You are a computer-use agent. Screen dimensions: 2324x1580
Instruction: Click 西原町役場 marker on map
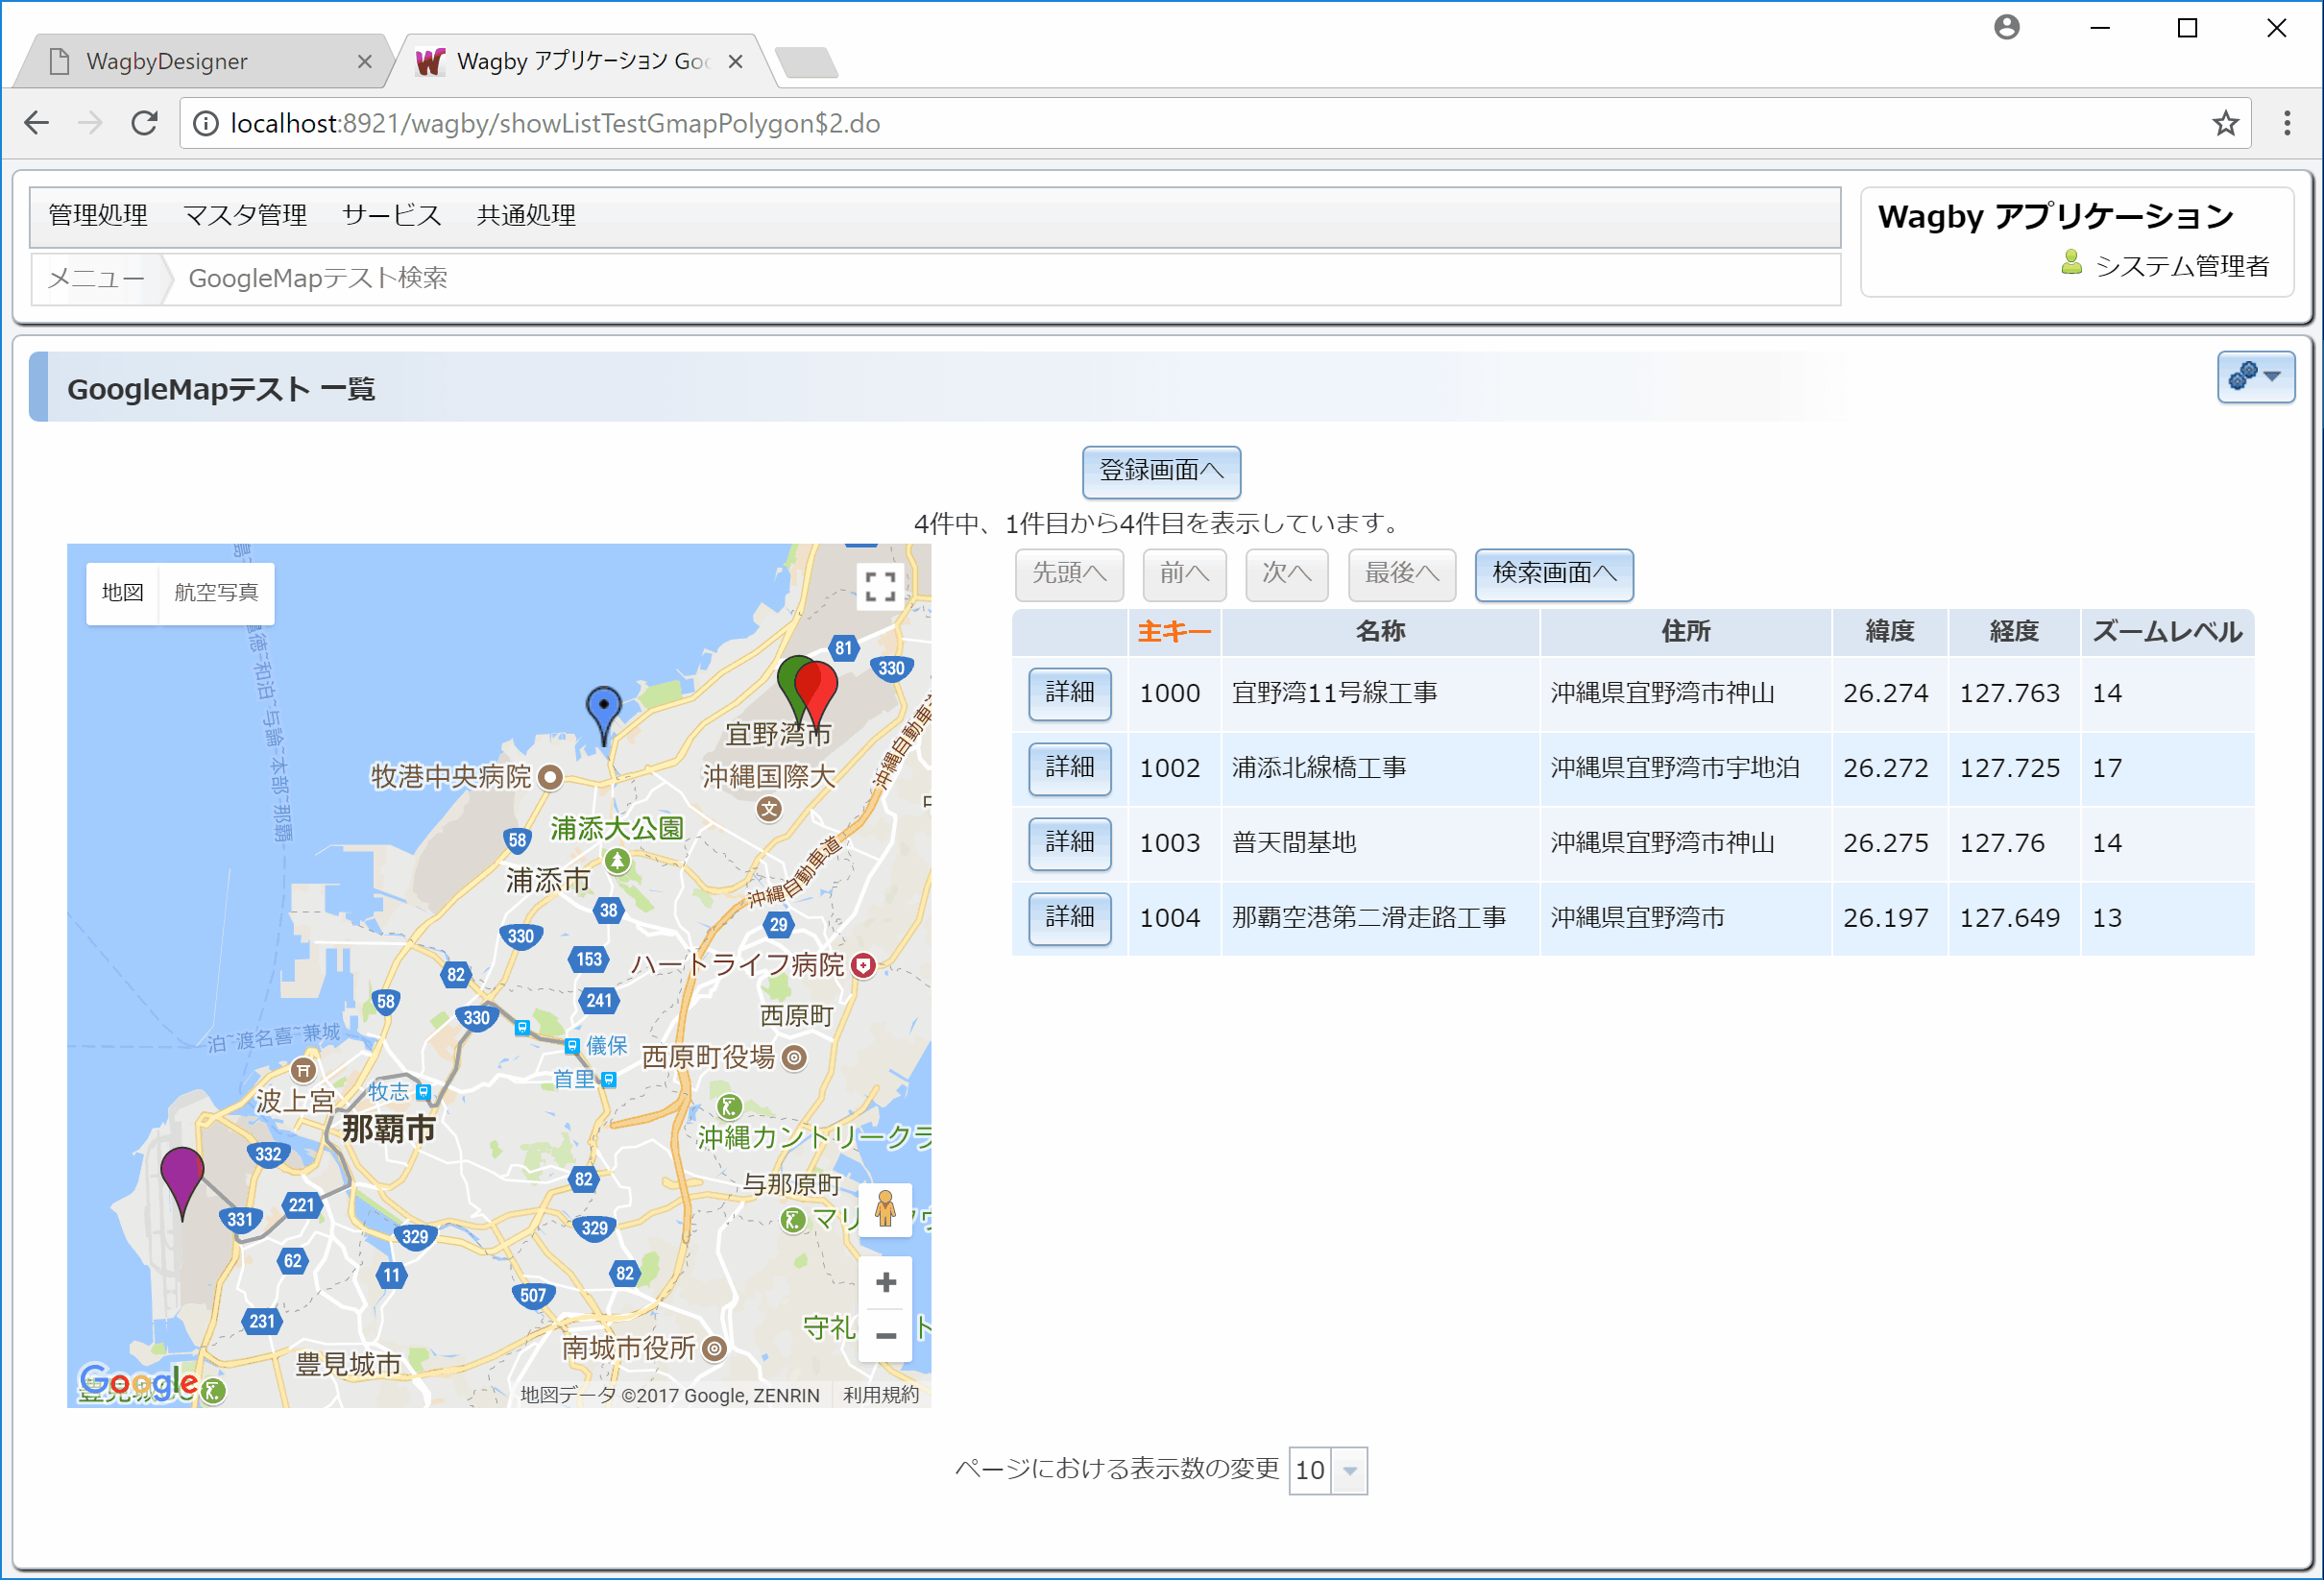[x=793, y=1057]
